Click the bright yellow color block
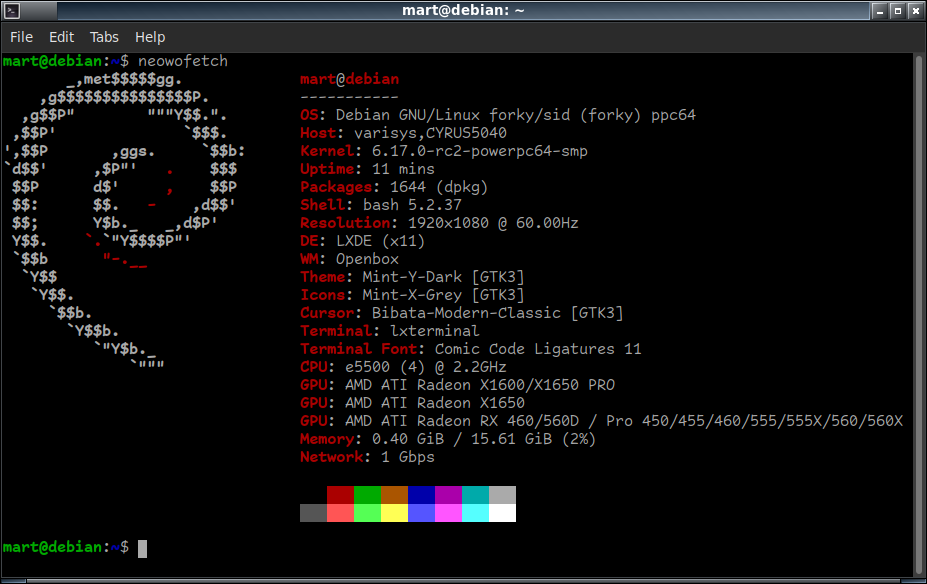The width and height of the screenshot is (927, 584). click(394, 513)
